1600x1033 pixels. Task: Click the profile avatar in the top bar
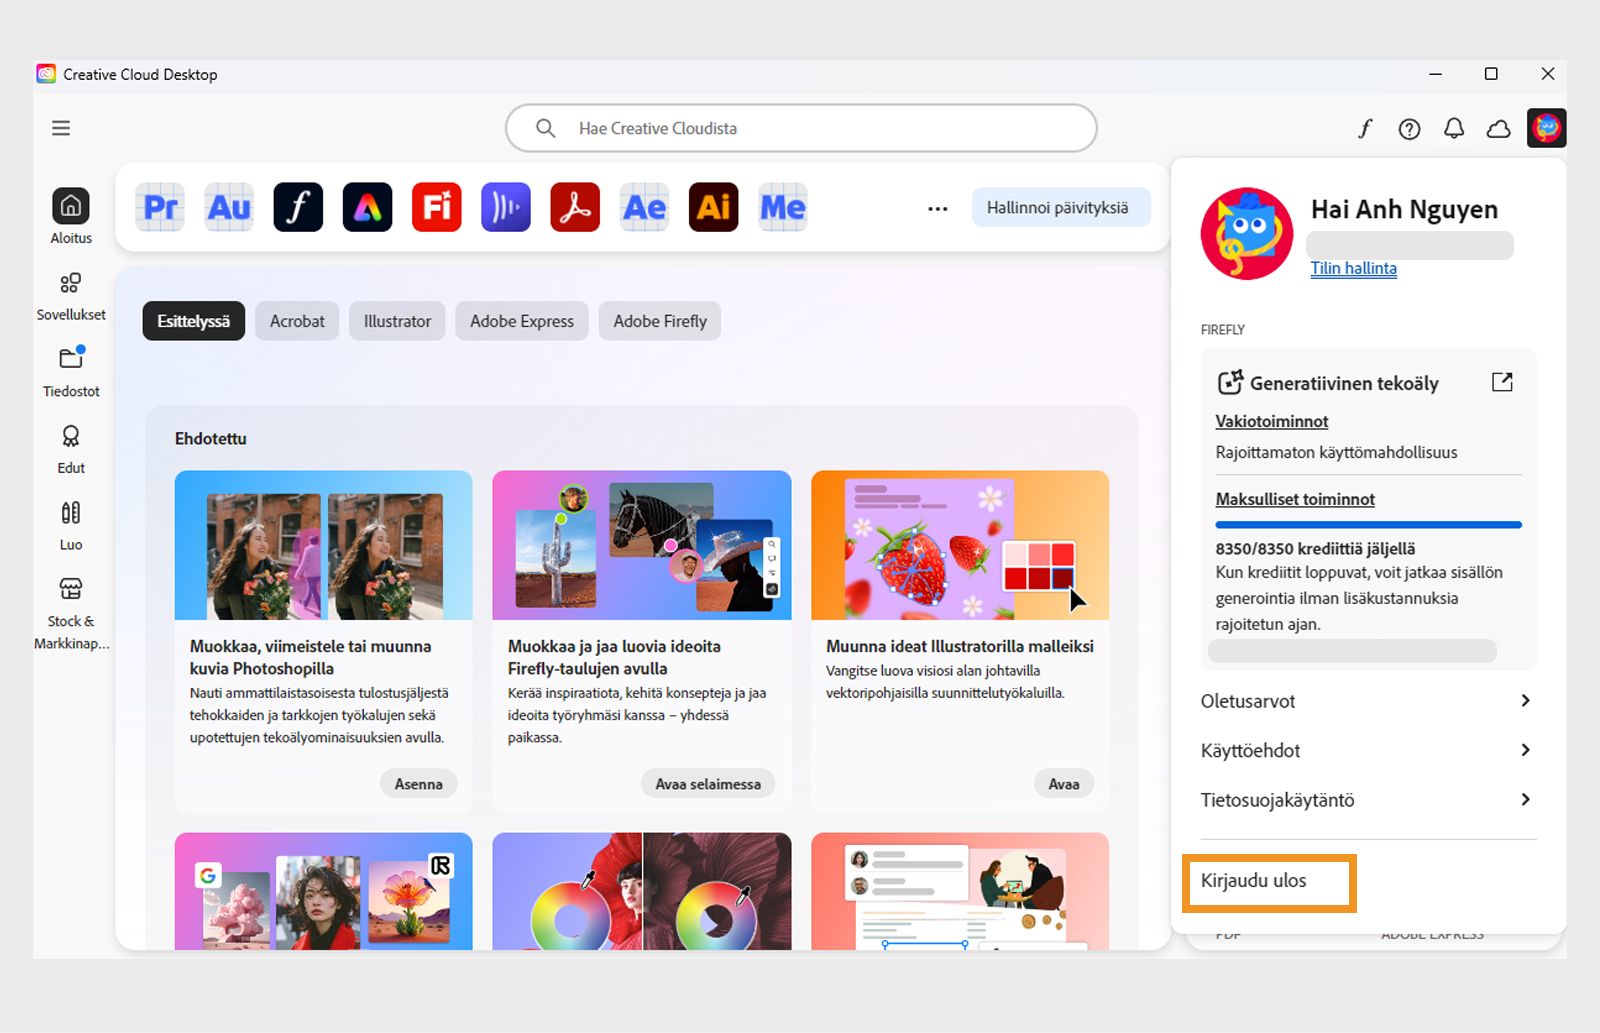coord(1546,128)
